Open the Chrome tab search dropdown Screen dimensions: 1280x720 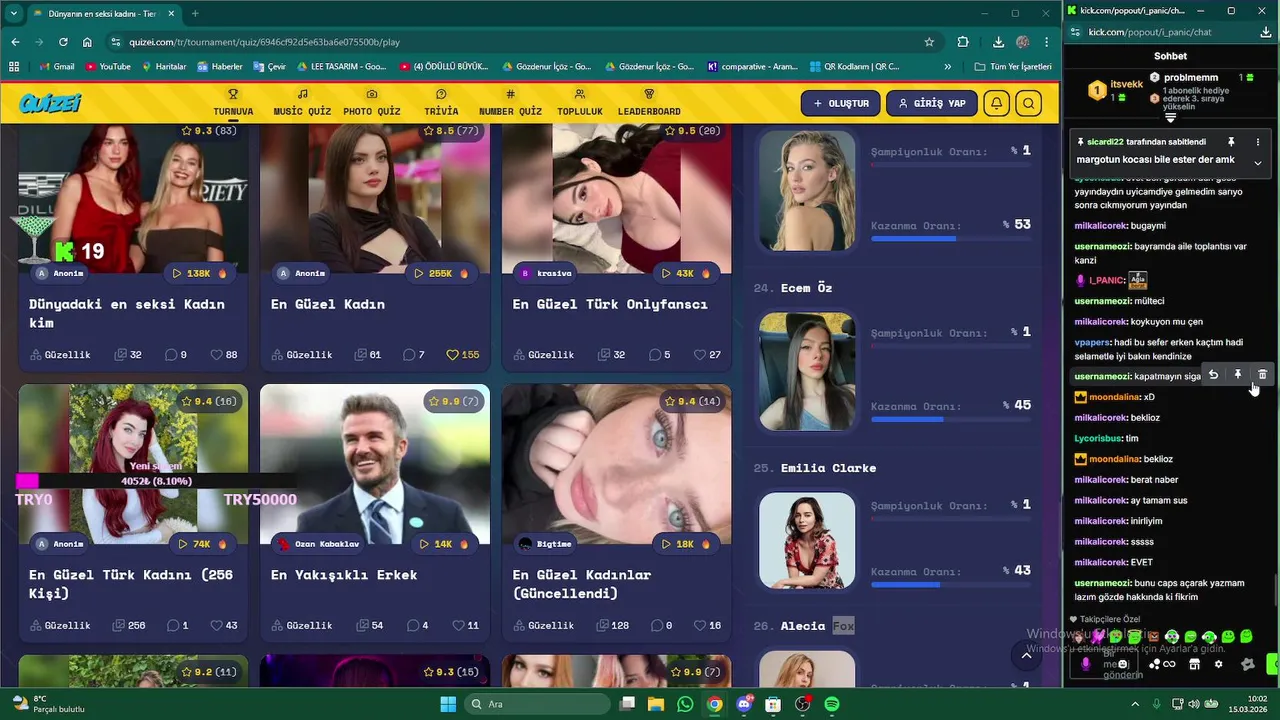tap(14, 14)
